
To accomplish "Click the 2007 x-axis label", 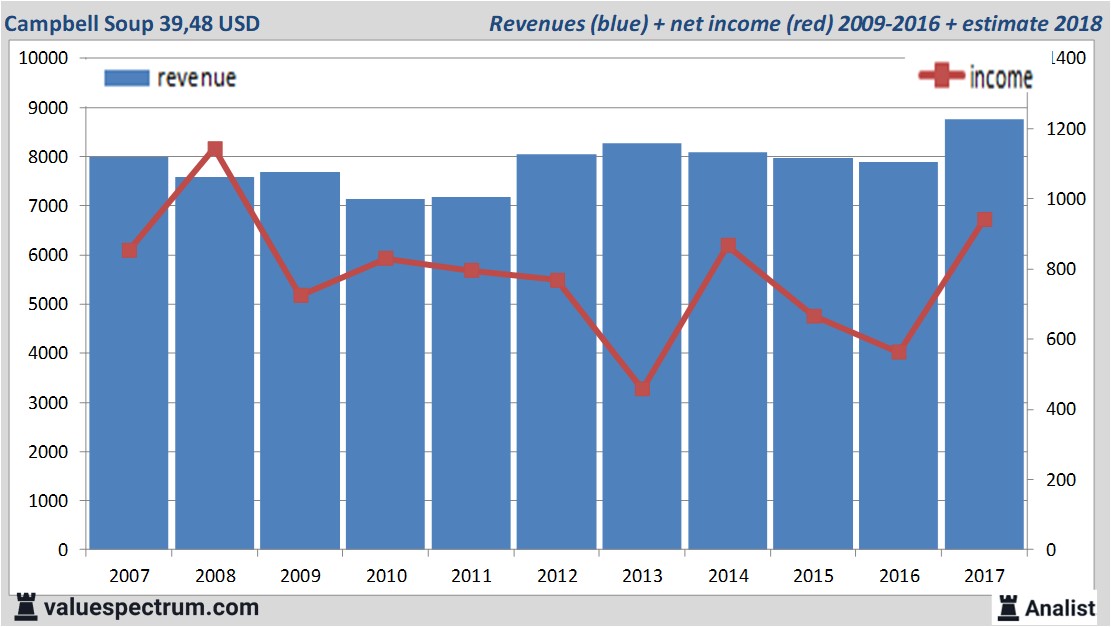I will tap(130, 575).
